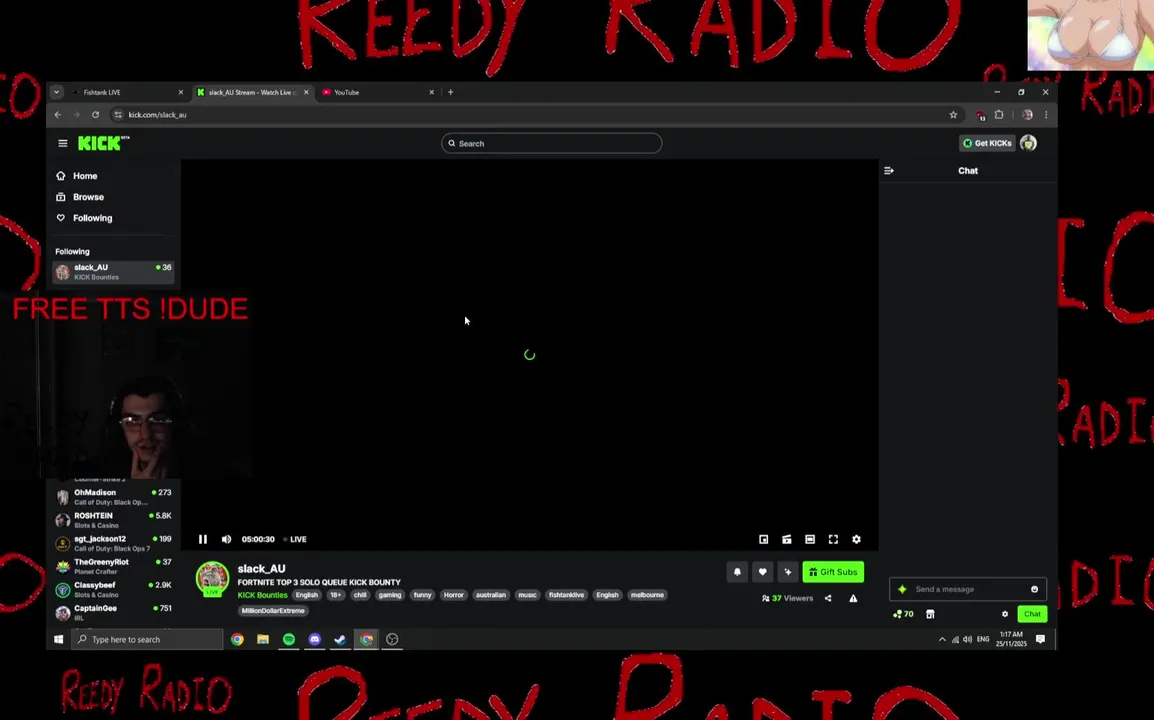Open the tab search dropdown arrow

click(x=57, y=92)
